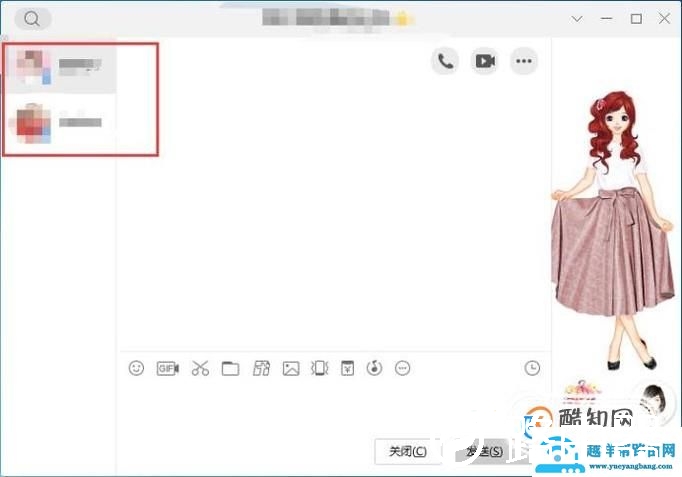Maximize the chat window

636,19
